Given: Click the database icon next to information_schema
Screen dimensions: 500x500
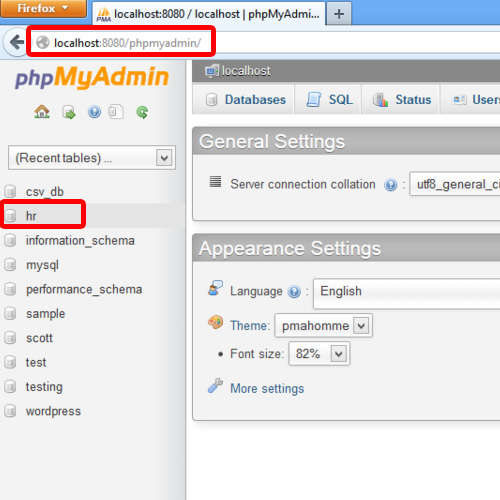Looking at the screenshot, I should pyautogui.click(x=10, y=240).
